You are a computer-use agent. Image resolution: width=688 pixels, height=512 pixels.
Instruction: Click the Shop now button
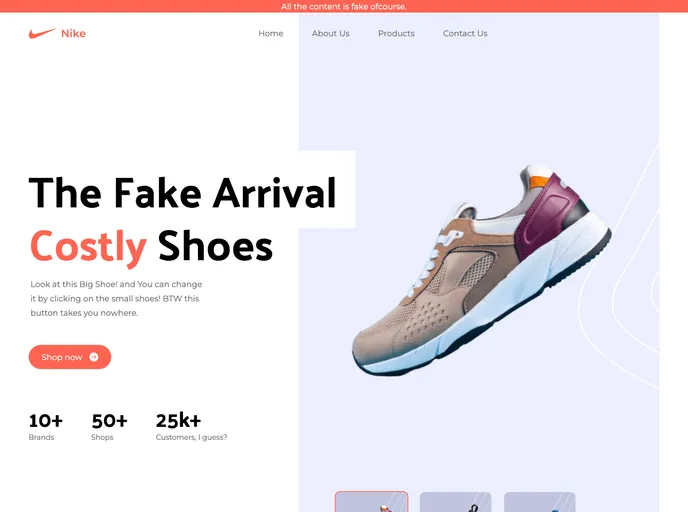(x=70, y=357)
